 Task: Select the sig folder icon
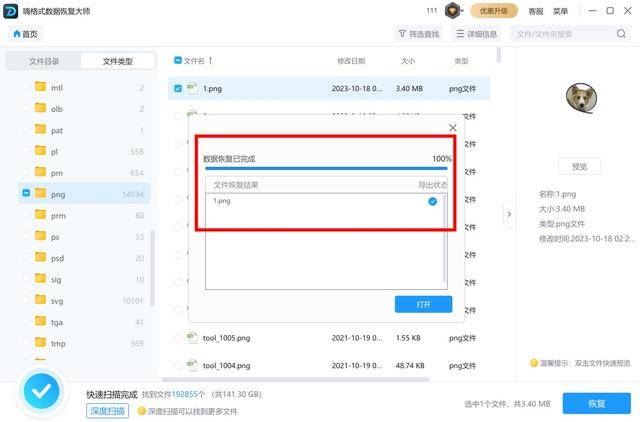40,278
